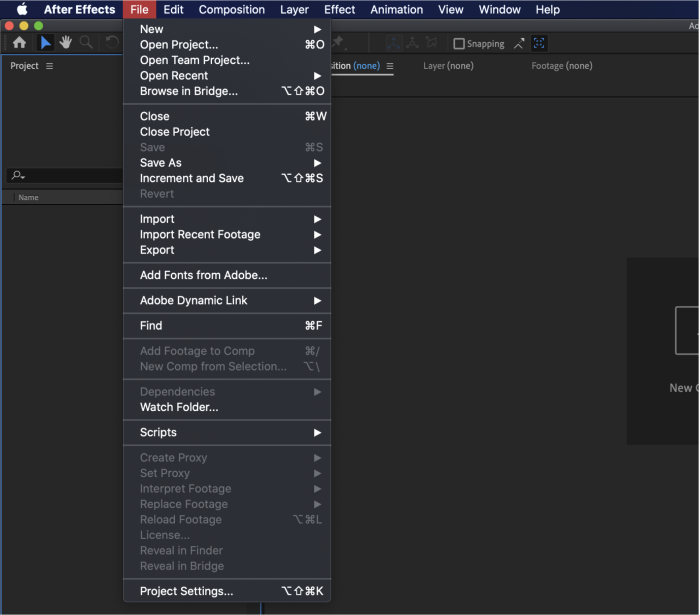Open the Layer menu
The width and height of the screenshot is (700, 615).
[294, 9]
